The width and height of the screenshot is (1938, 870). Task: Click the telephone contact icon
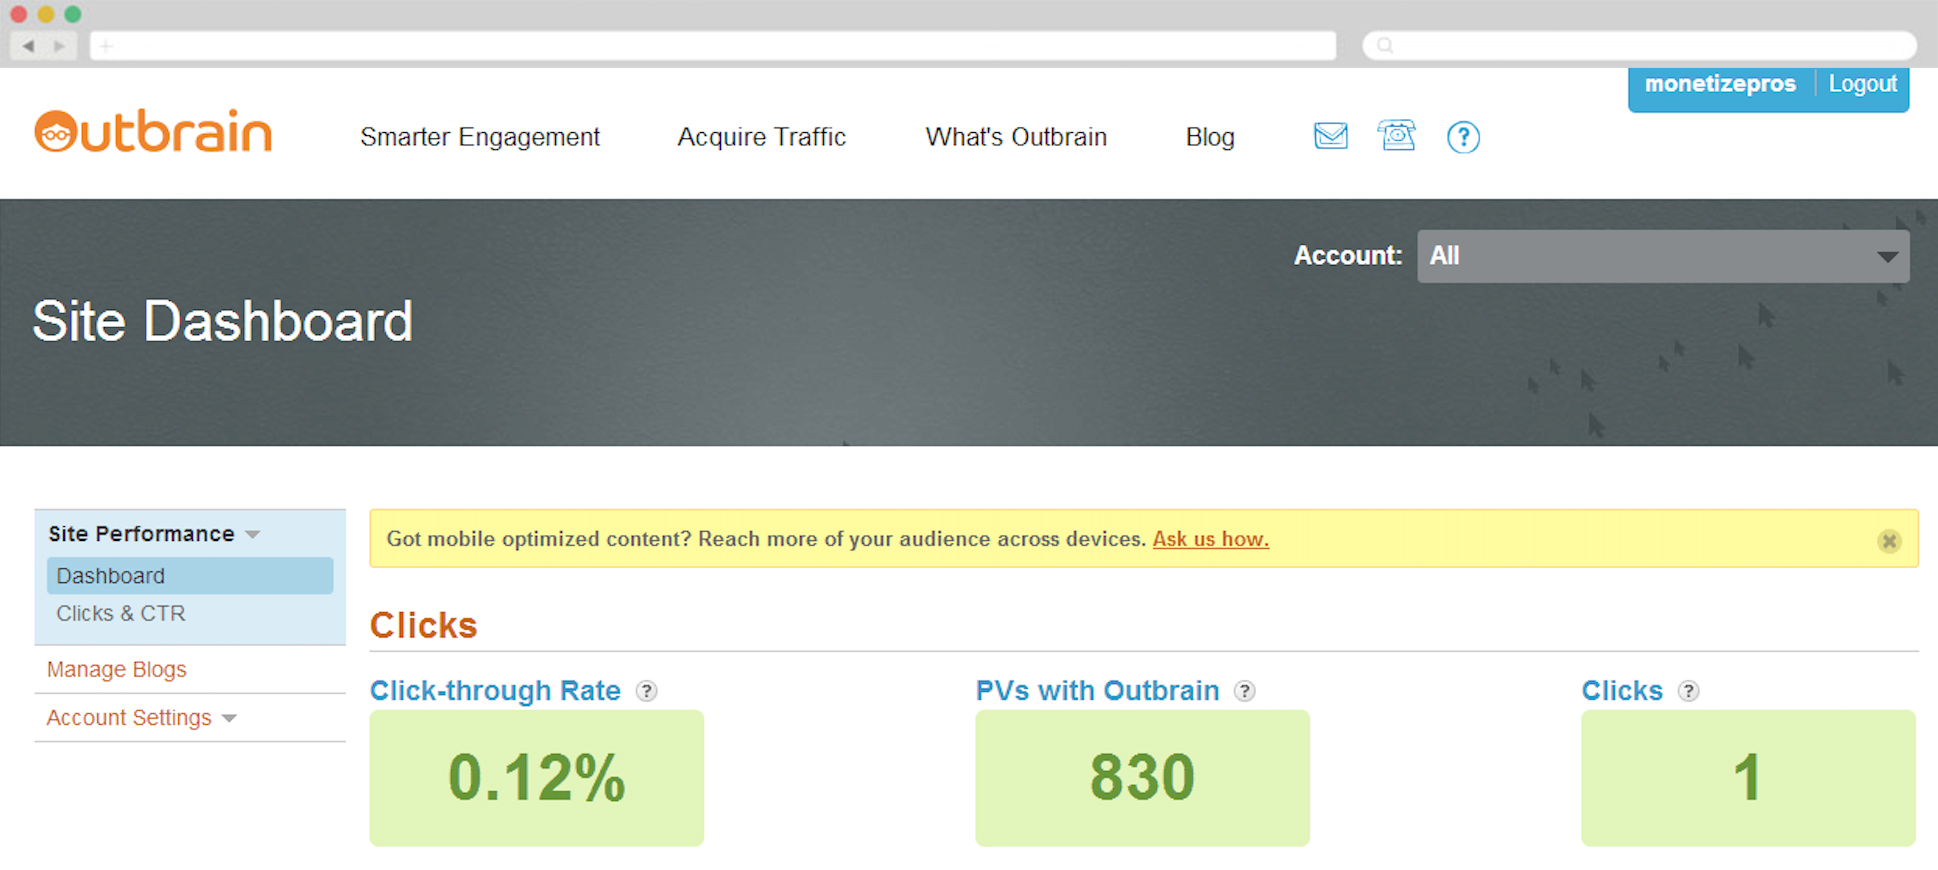(1396, 135)
